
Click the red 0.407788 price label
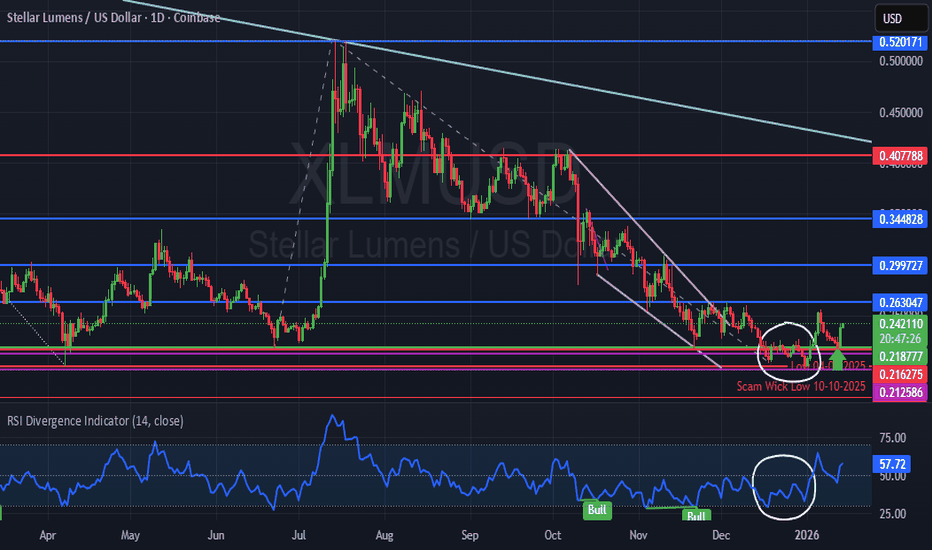(901, 156)
